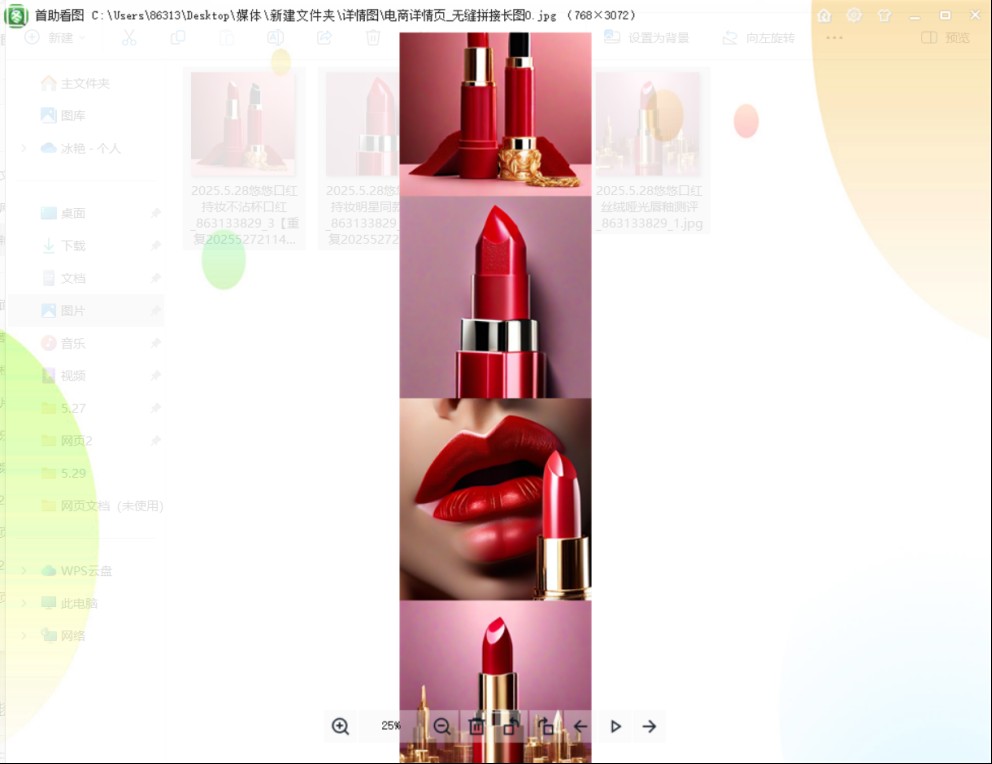Screen dimensions: 992x764
Task: Click the green image viewer app logo
Action: tap(16, 15)
